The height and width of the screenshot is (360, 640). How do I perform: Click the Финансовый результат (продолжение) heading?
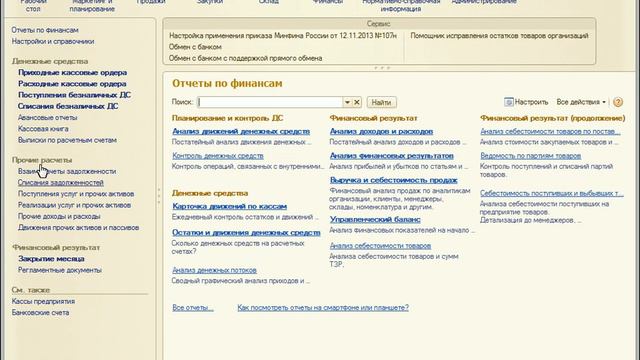click(x=553, y=118)
